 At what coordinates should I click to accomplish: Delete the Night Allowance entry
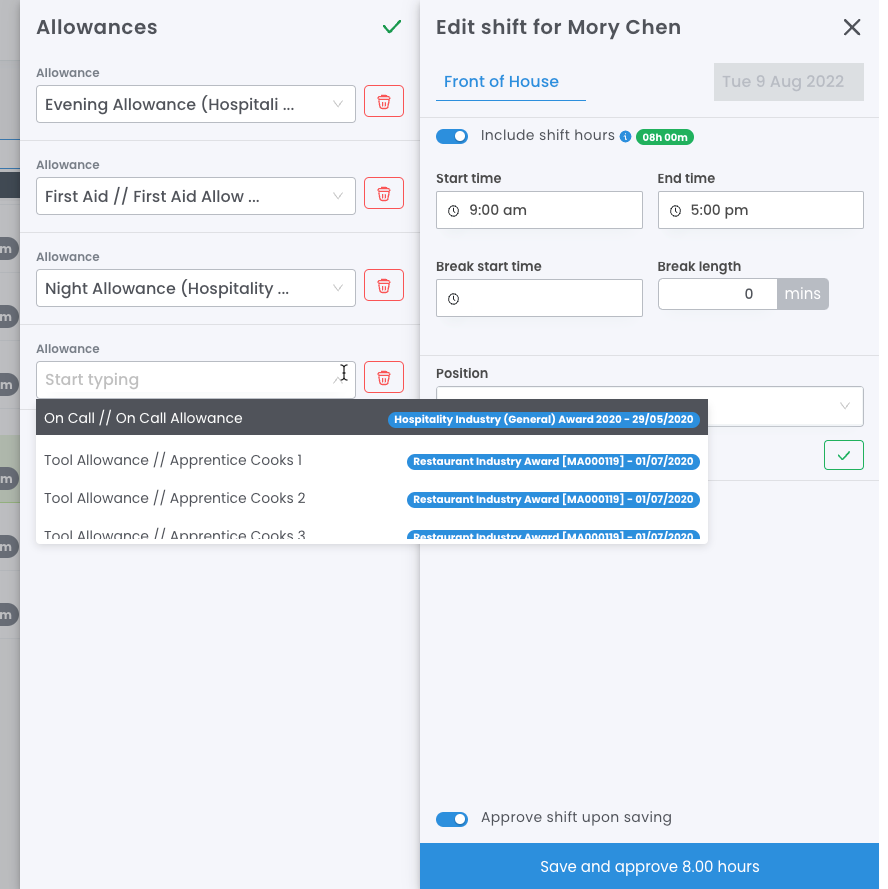coord(384,286)
